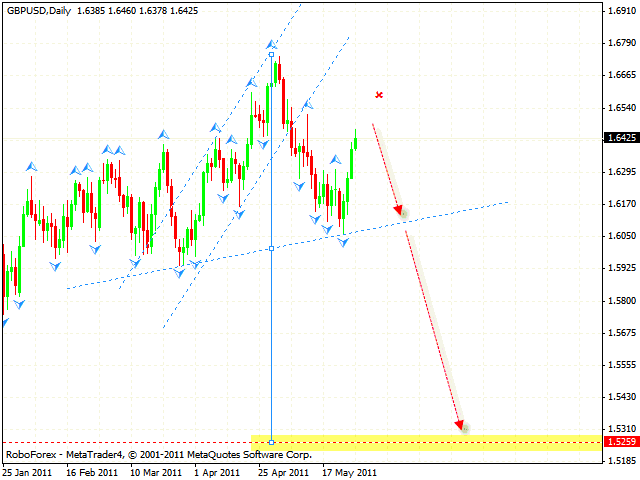Click the 1.5185 price axis label

coord(620,461)
